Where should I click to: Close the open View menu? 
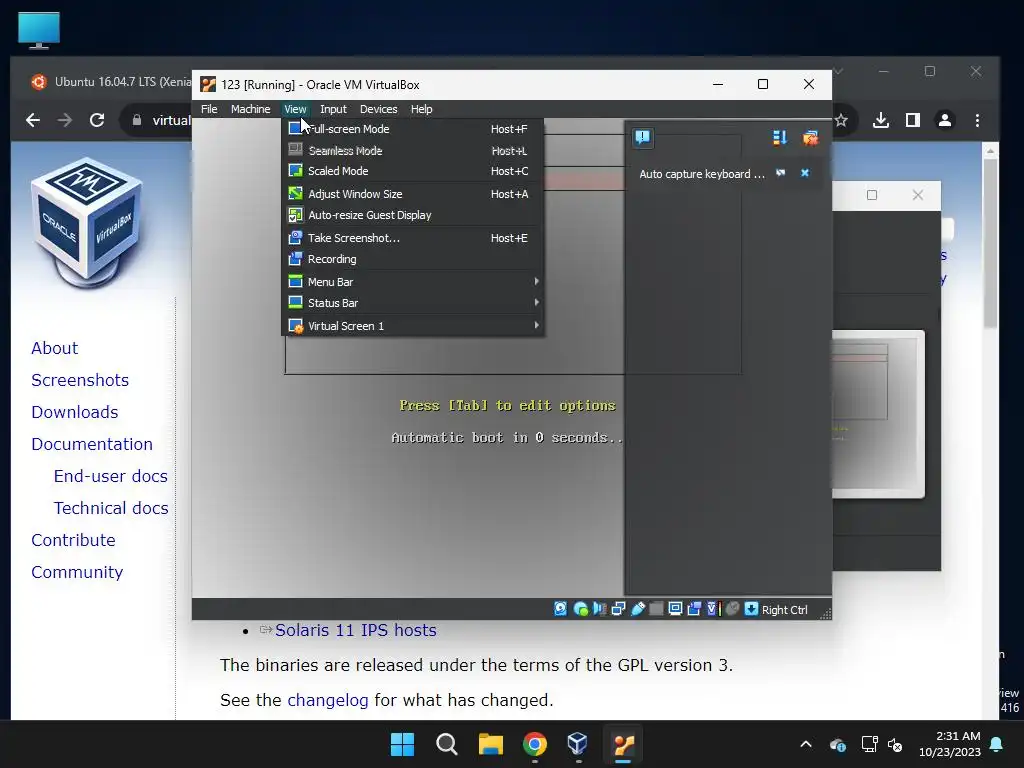point(295,109)
